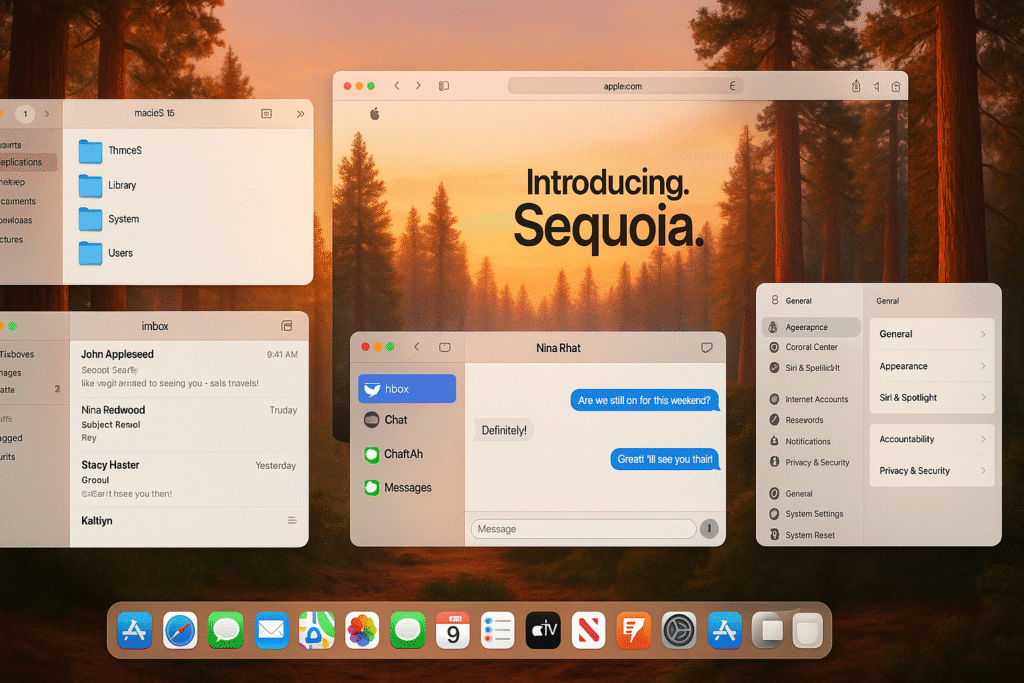Open the Safari share icon

[x=856, y=86]
